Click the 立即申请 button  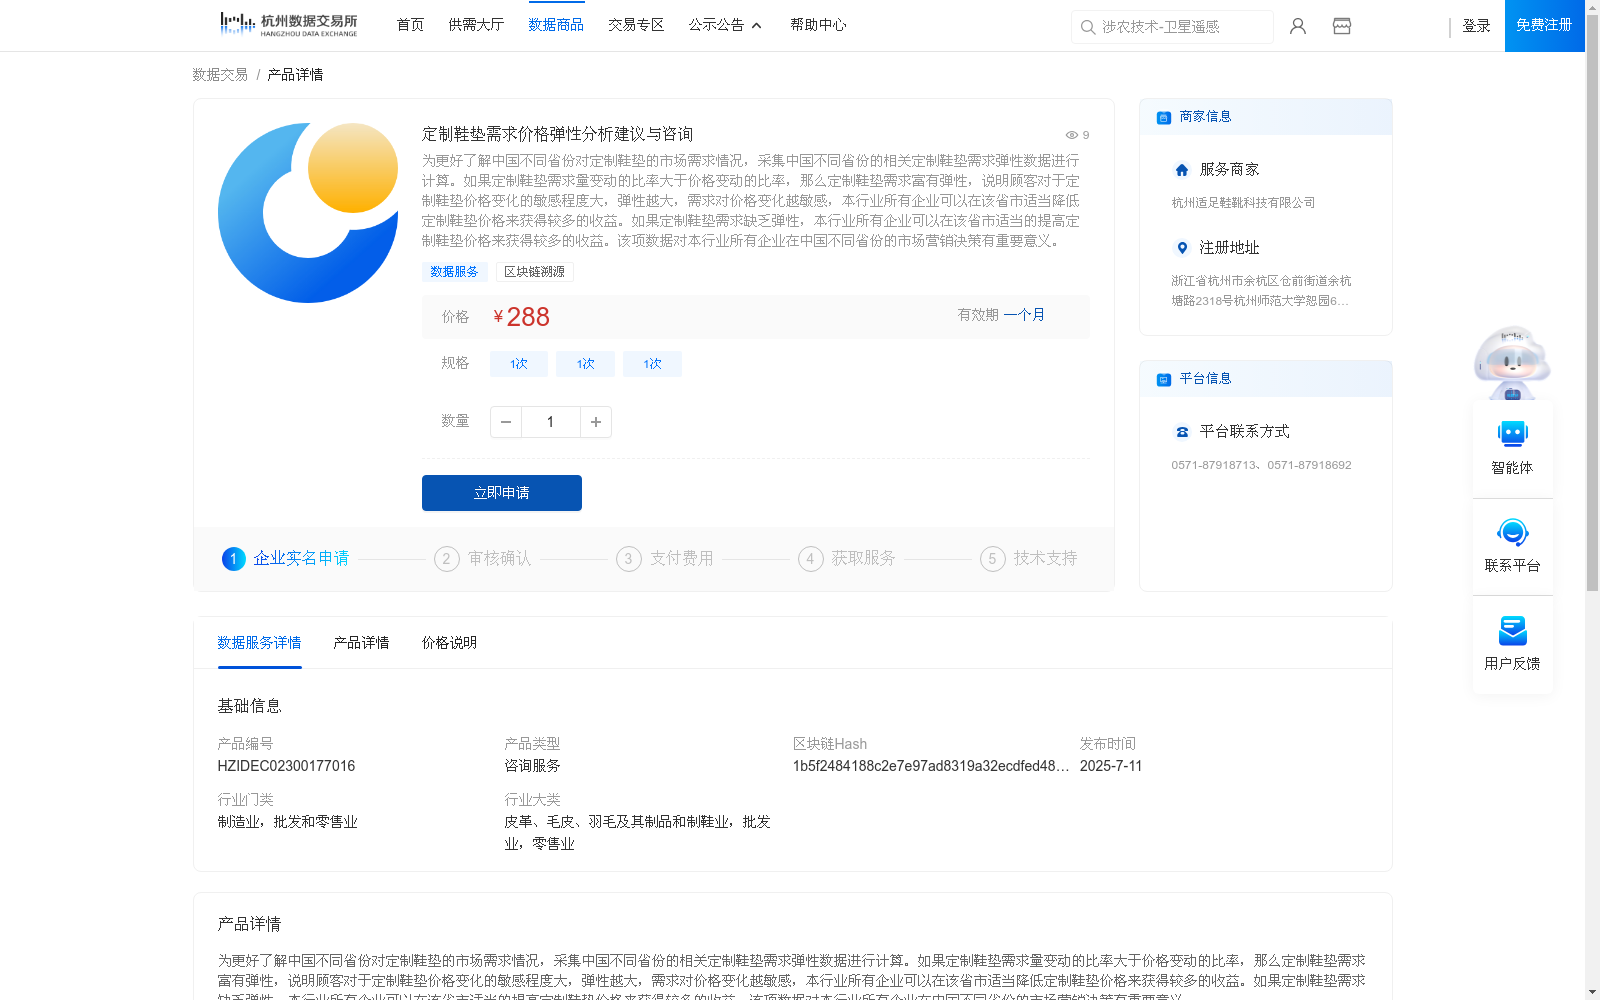click(502, 493)
